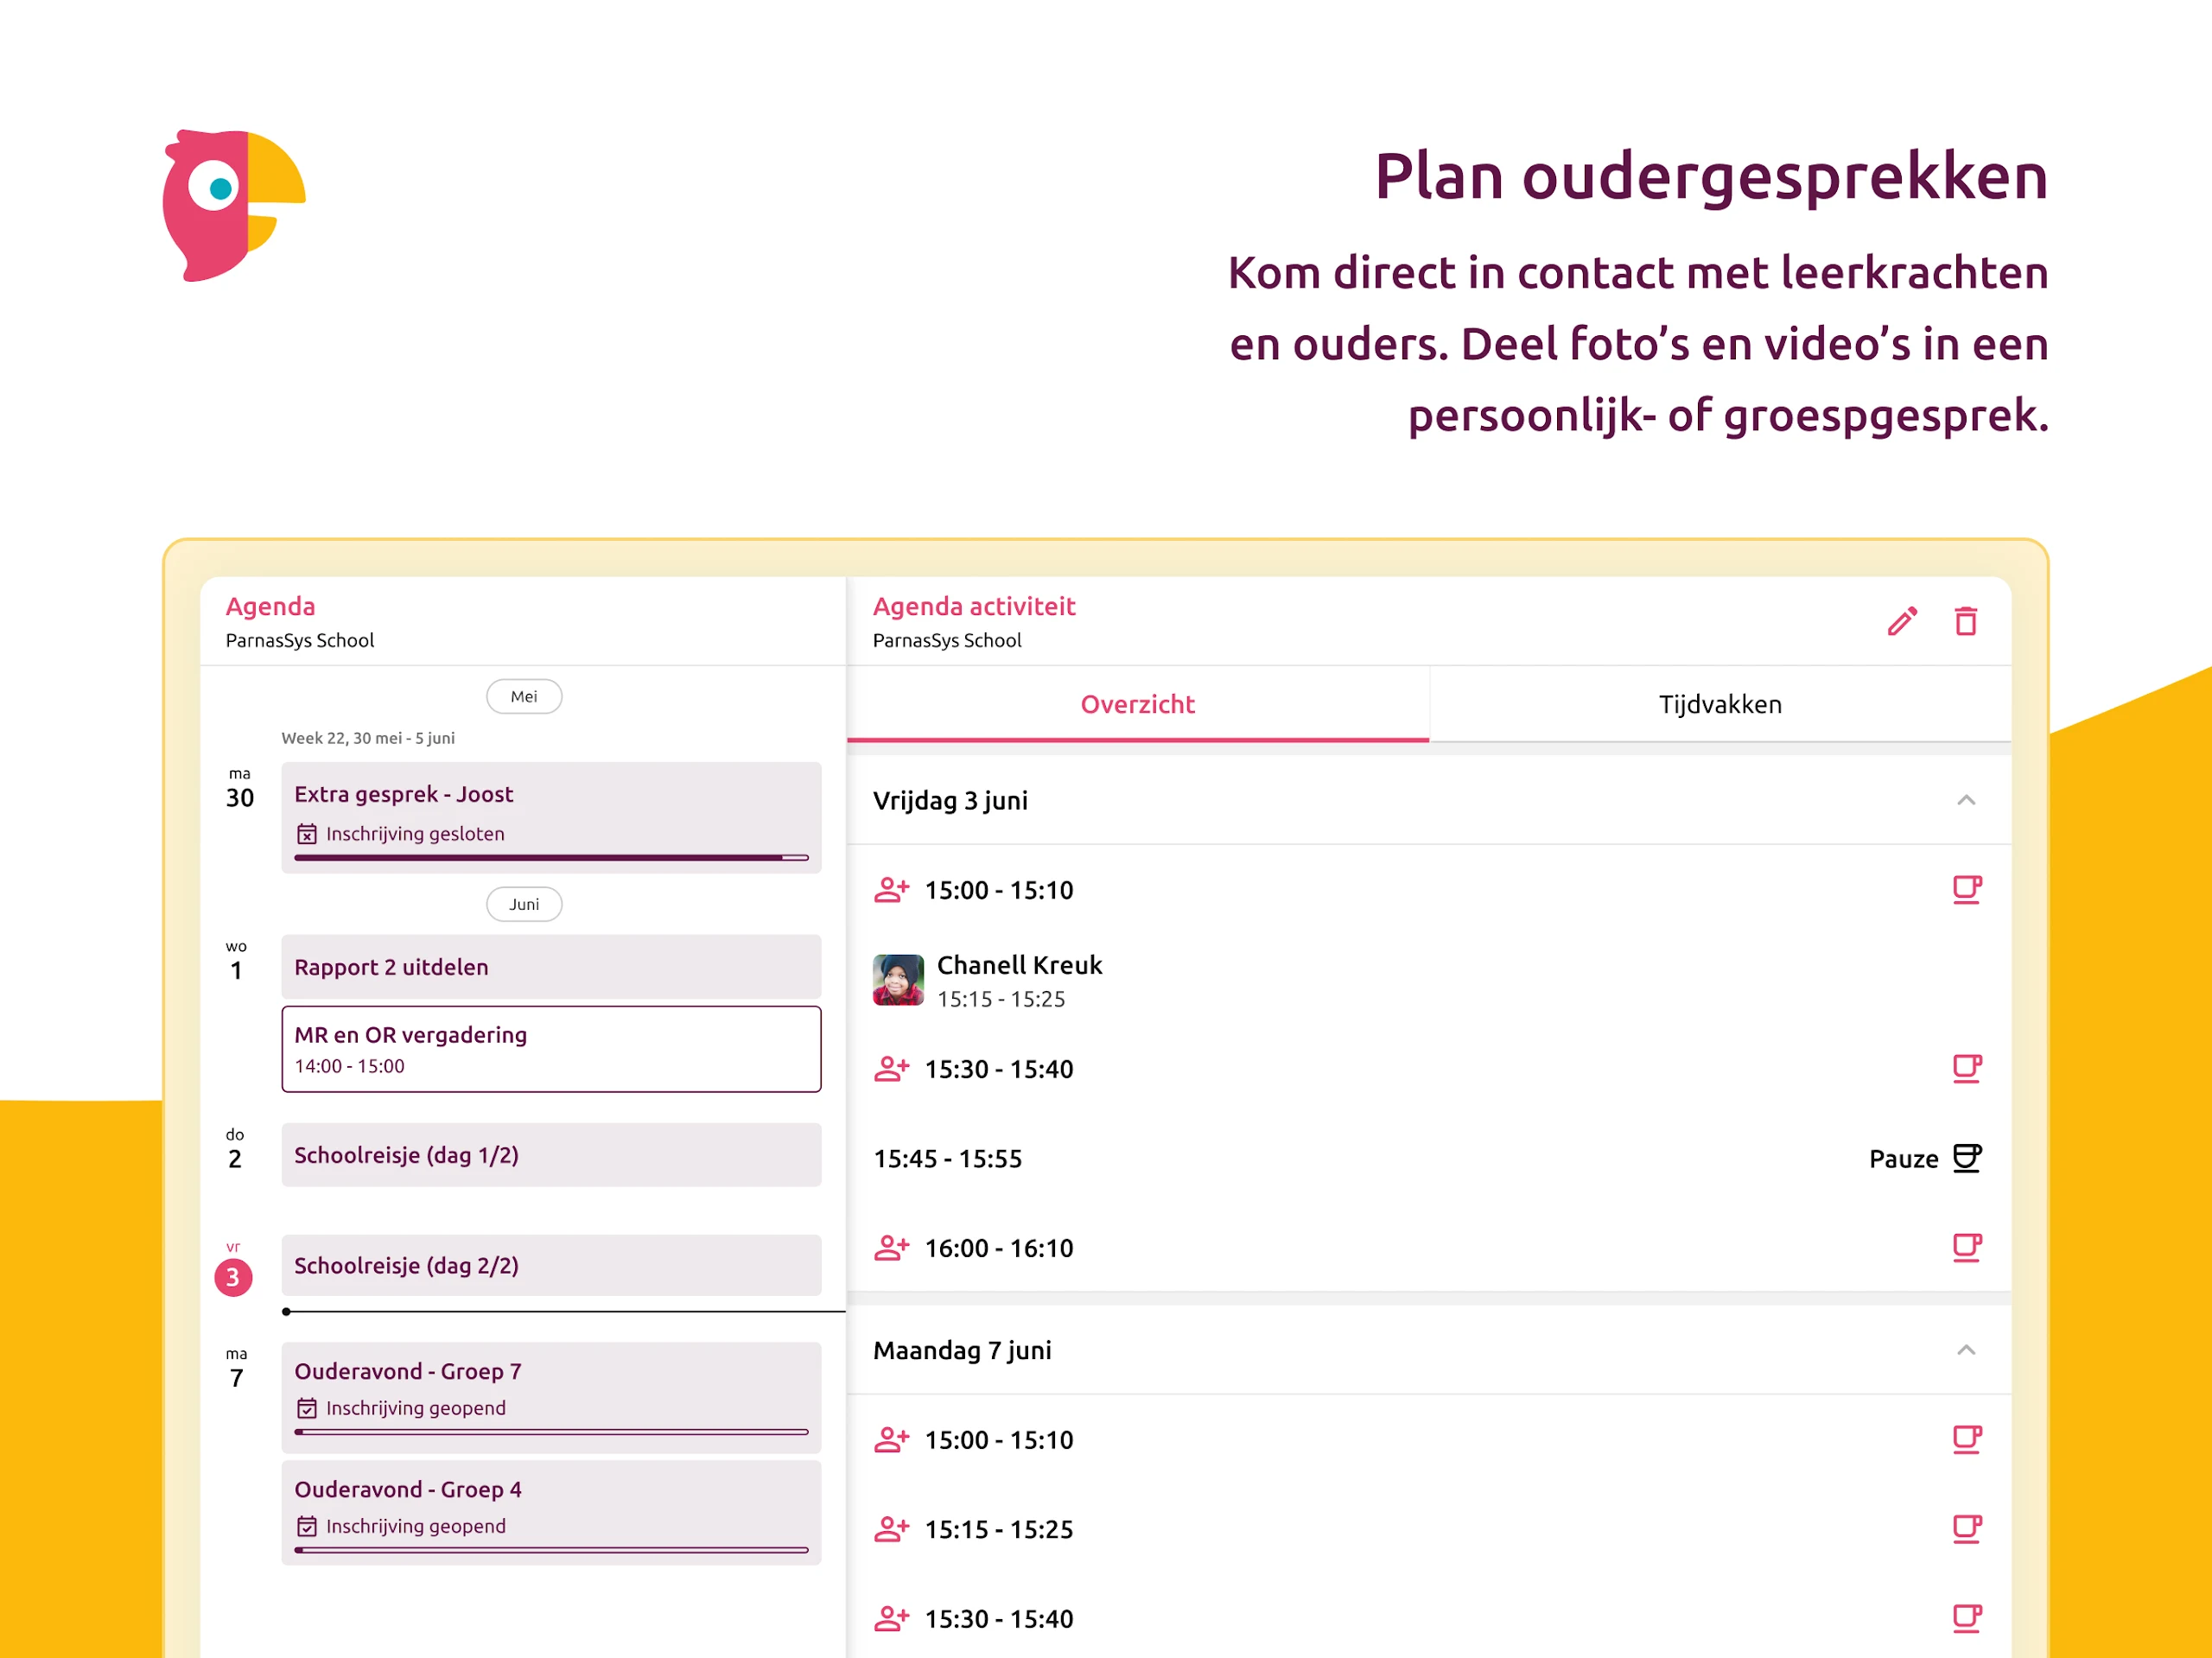The height and width of the screenshot is (1658, 2212).
Task: Click the Mei month chip
Action: [524, 696]
